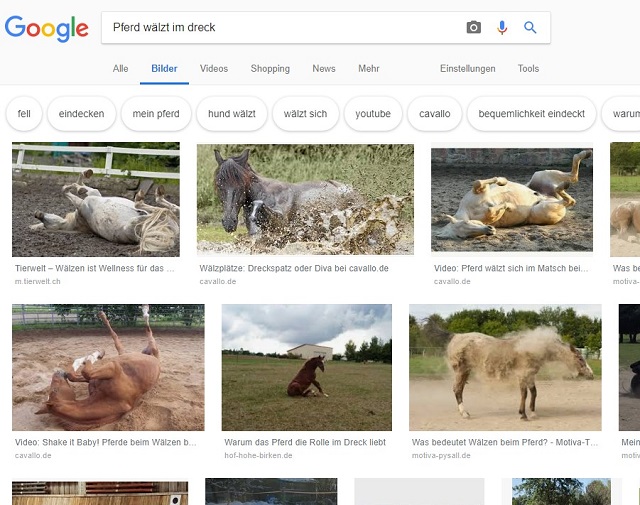
Task: Select 'hund wälzt' suggestion chip
Action: point(232,113)
